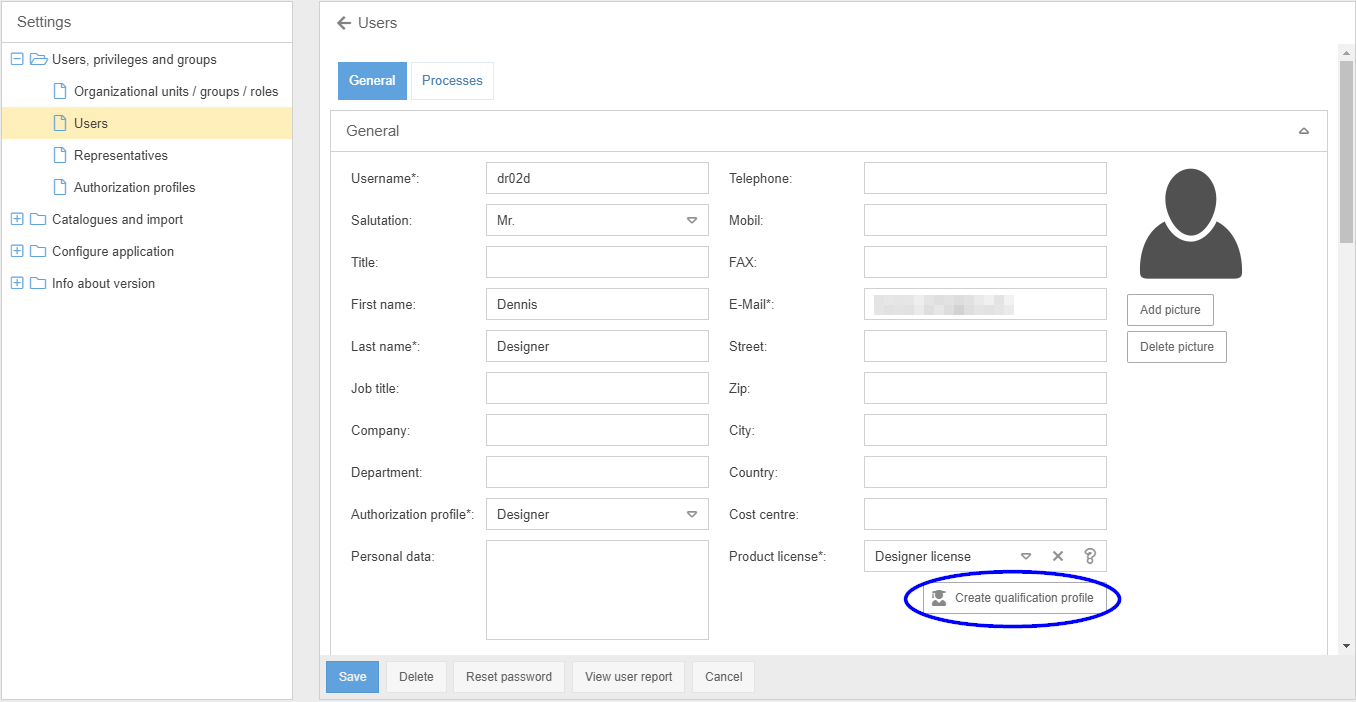Switch to the Processes tab
The image size is (1356, 702).
452,81
